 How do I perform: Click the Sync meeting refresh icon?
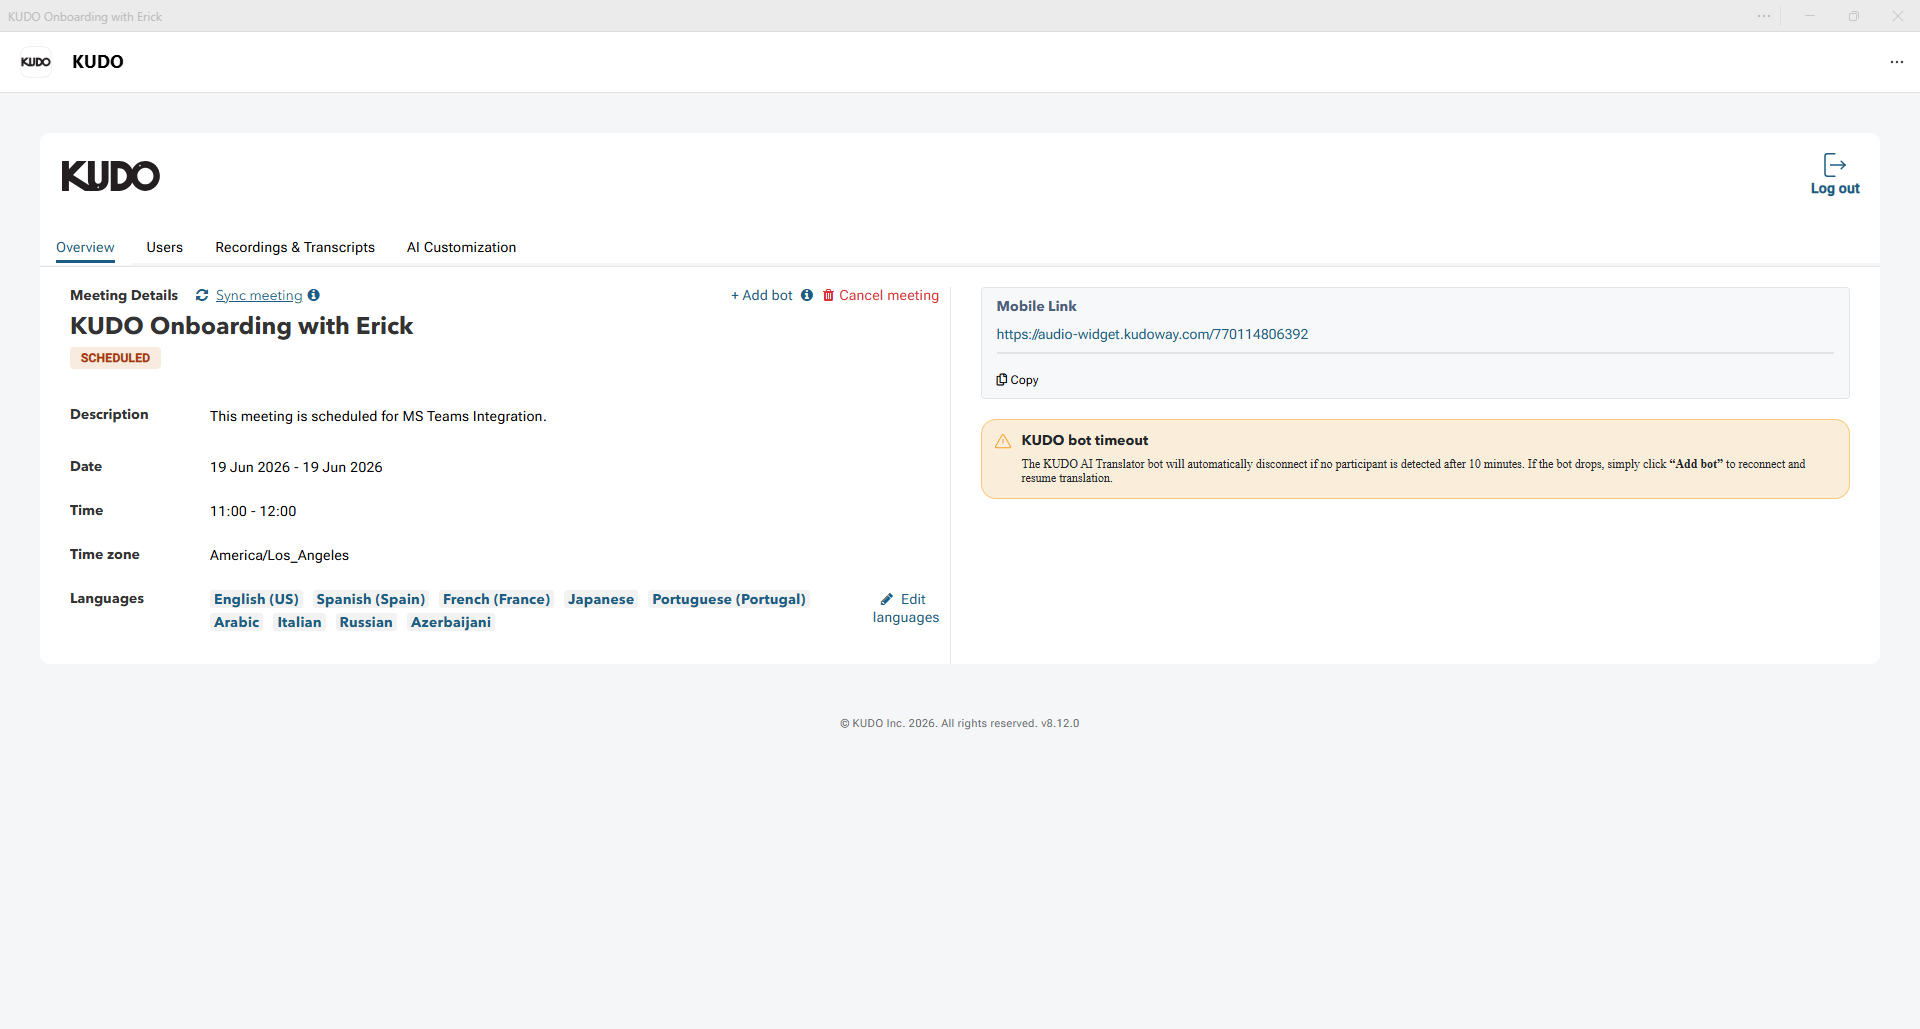coord(202,295)
